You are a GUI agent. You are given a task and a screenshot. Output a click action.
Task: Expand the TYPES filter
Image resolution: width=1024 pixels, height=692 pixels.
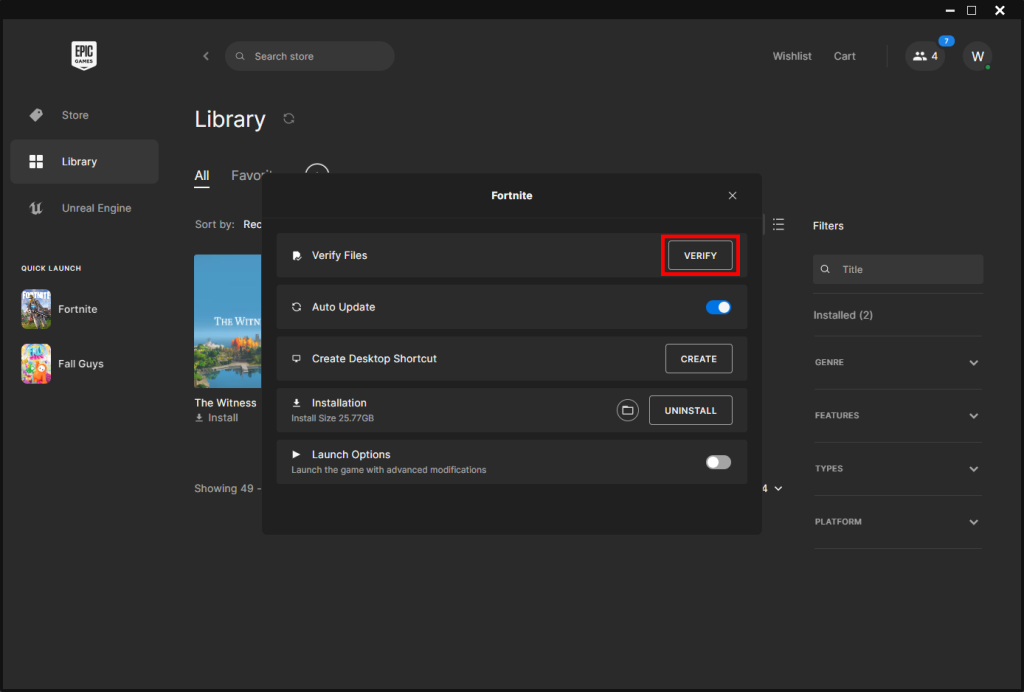[x=897, y=469]
